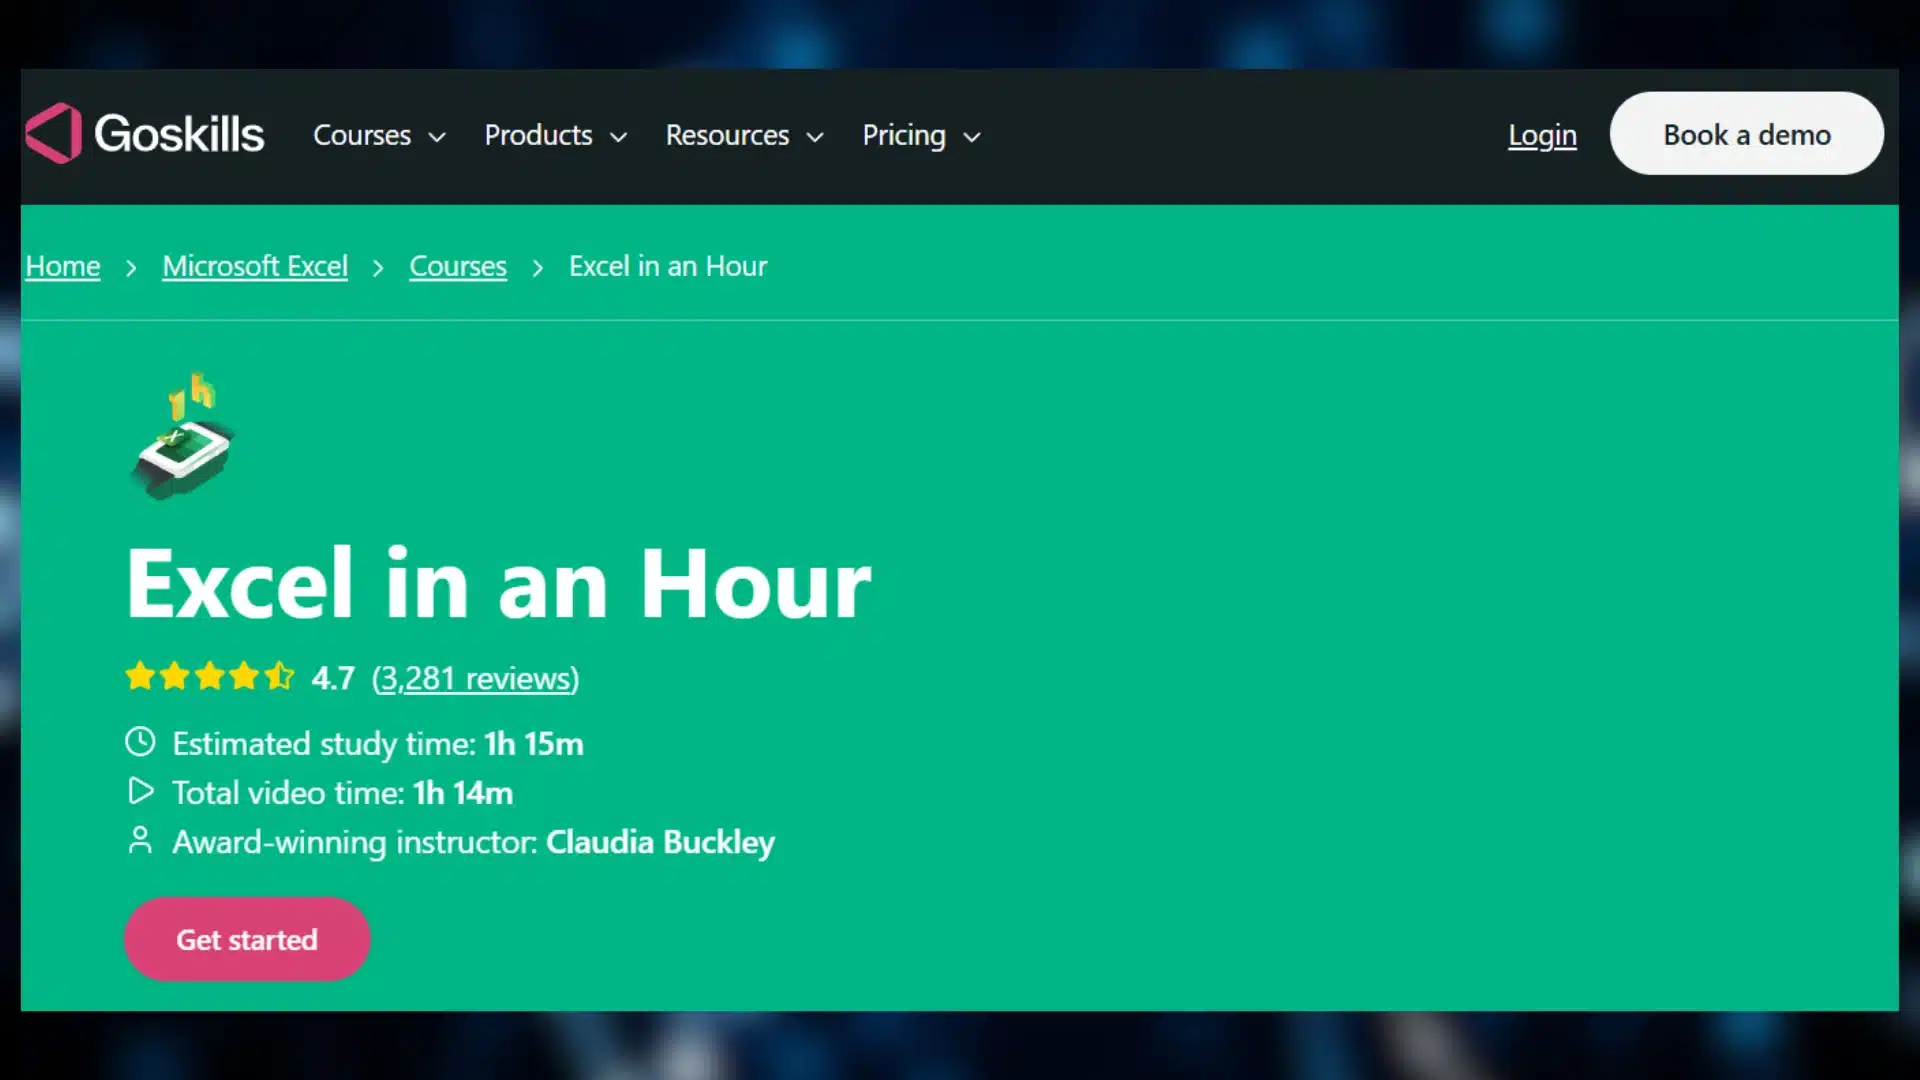
Task: Click Total video time 1h 14m
Action: (x=343, y=792)
